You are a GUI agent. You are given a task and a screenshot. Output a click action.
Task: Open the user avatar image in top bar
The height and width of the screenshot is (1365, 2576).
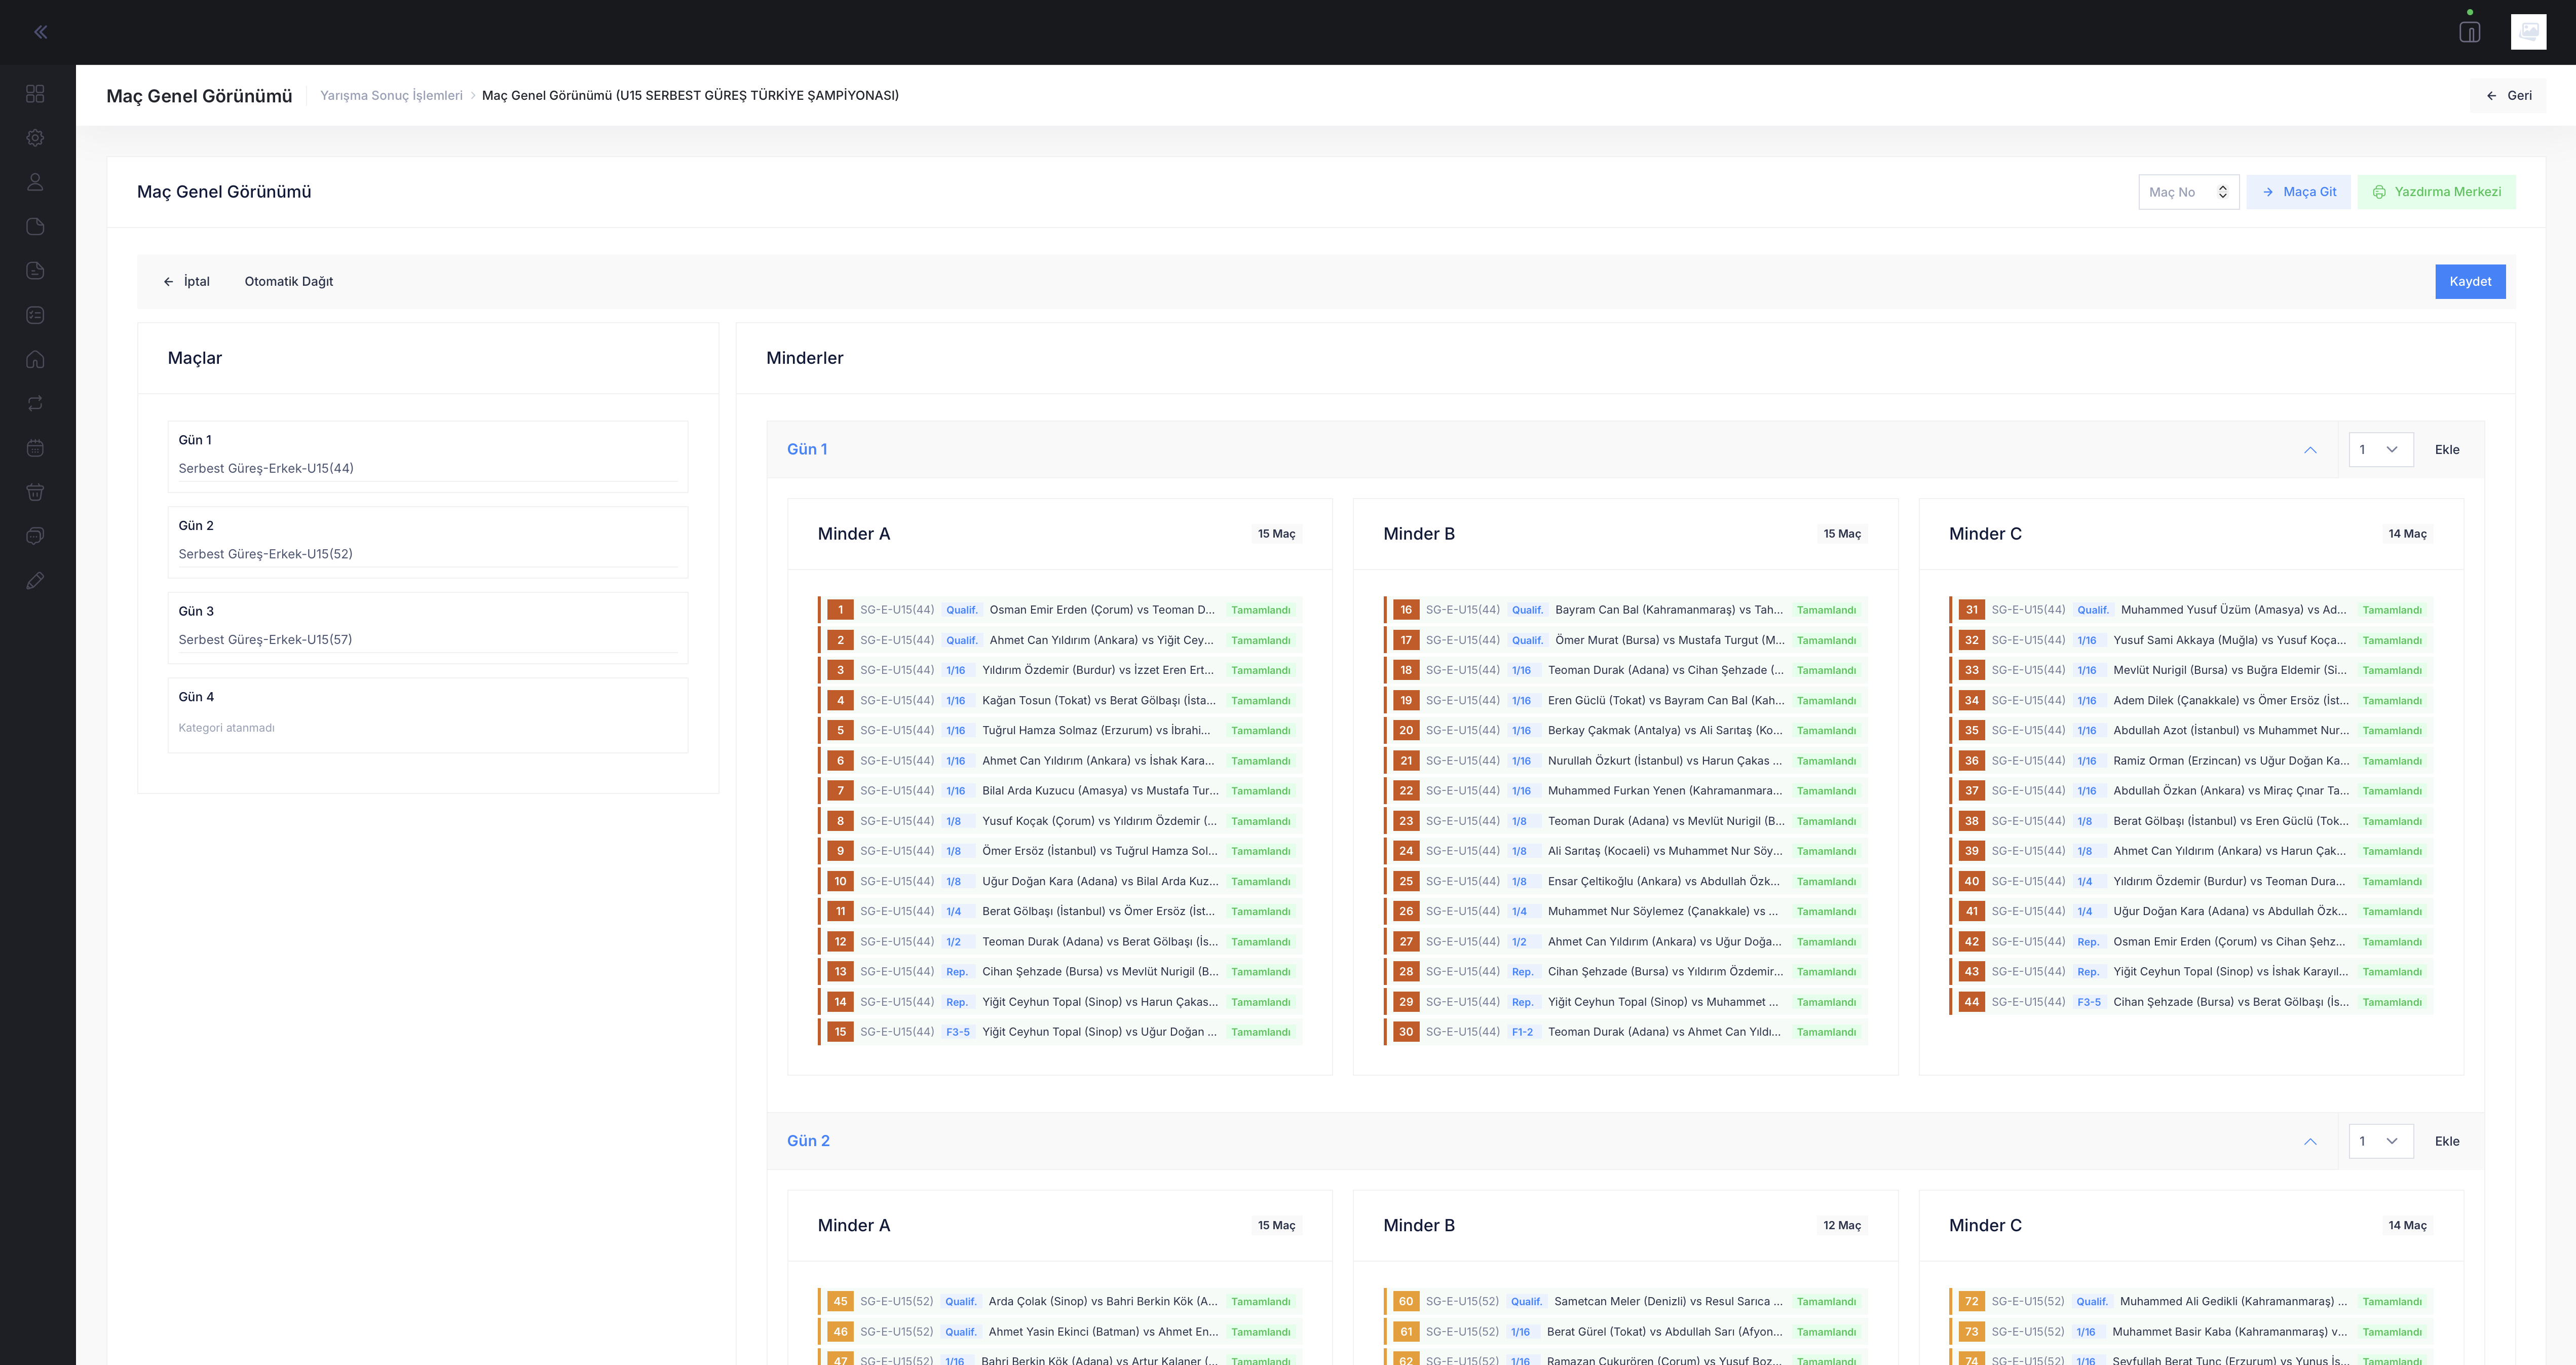[x=2528, y=32]
